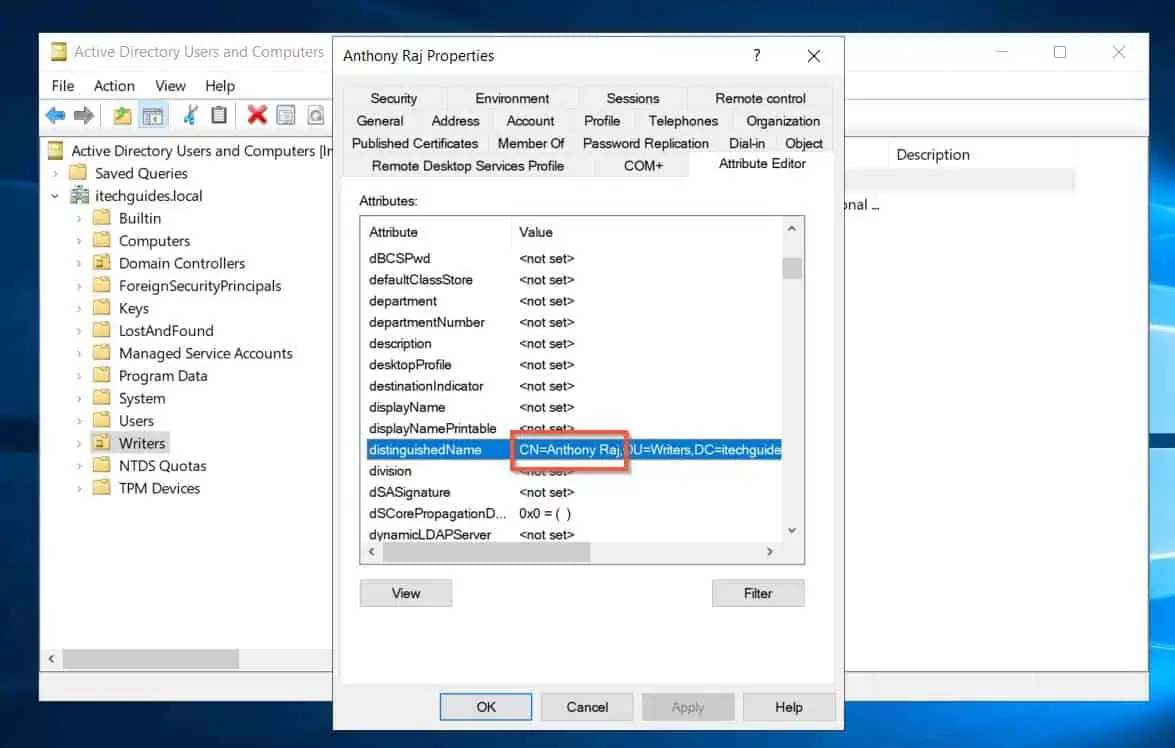Select the department attribute row
The image size is (1175, 748).
(574, 301)
